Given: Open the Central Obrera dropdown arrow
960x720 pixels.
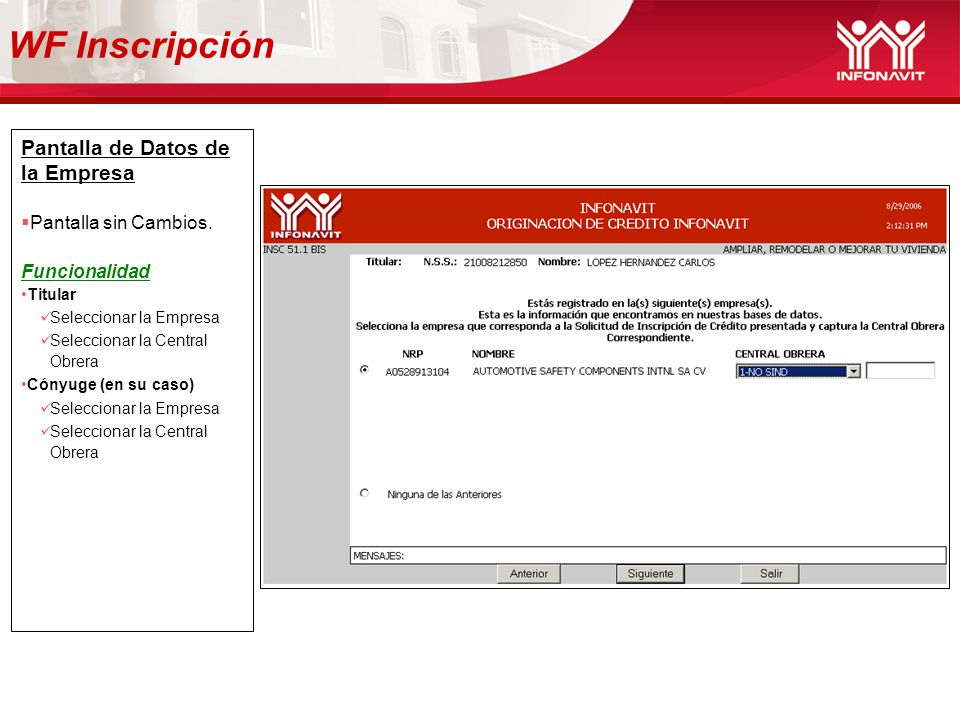Looking at the screenshot, I should 853,371.
